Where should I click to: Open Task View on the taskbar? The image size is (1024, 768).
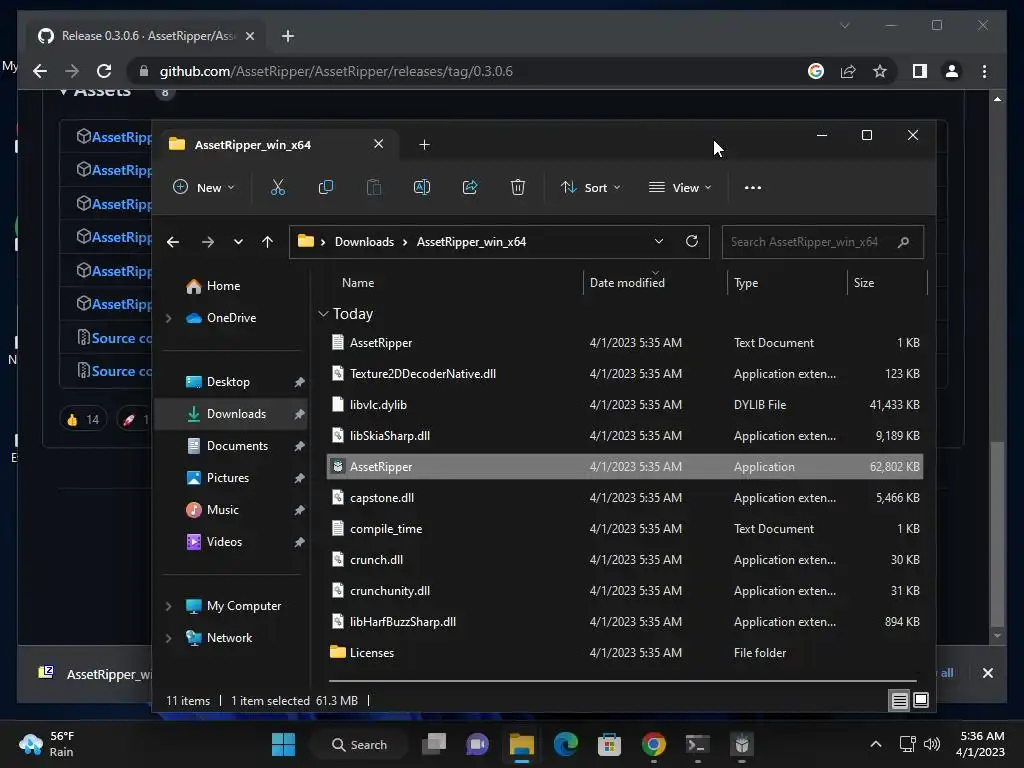[434, 744]
